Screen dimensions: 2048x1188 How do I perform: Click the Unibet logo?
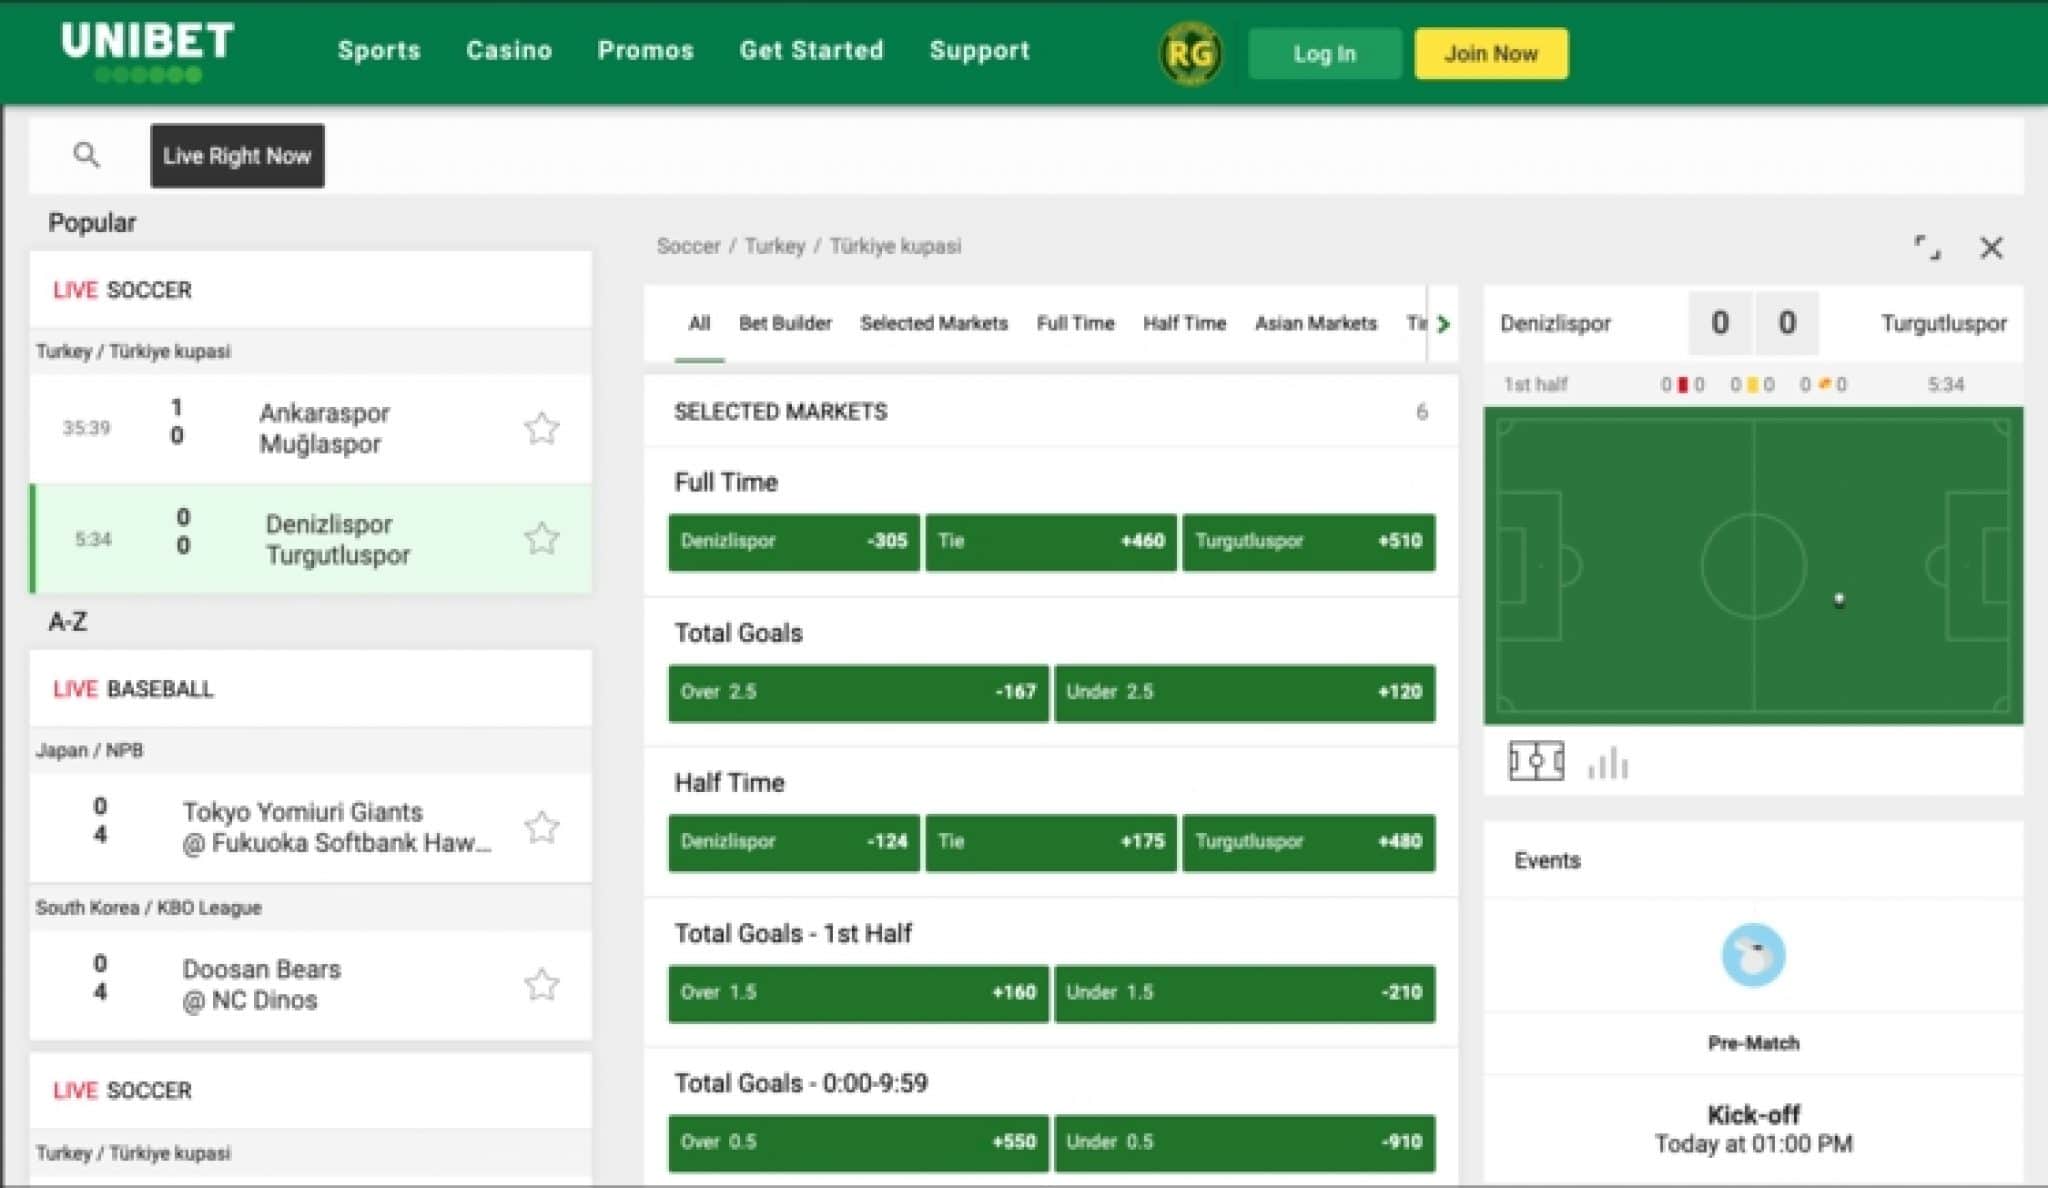[147, 50]
